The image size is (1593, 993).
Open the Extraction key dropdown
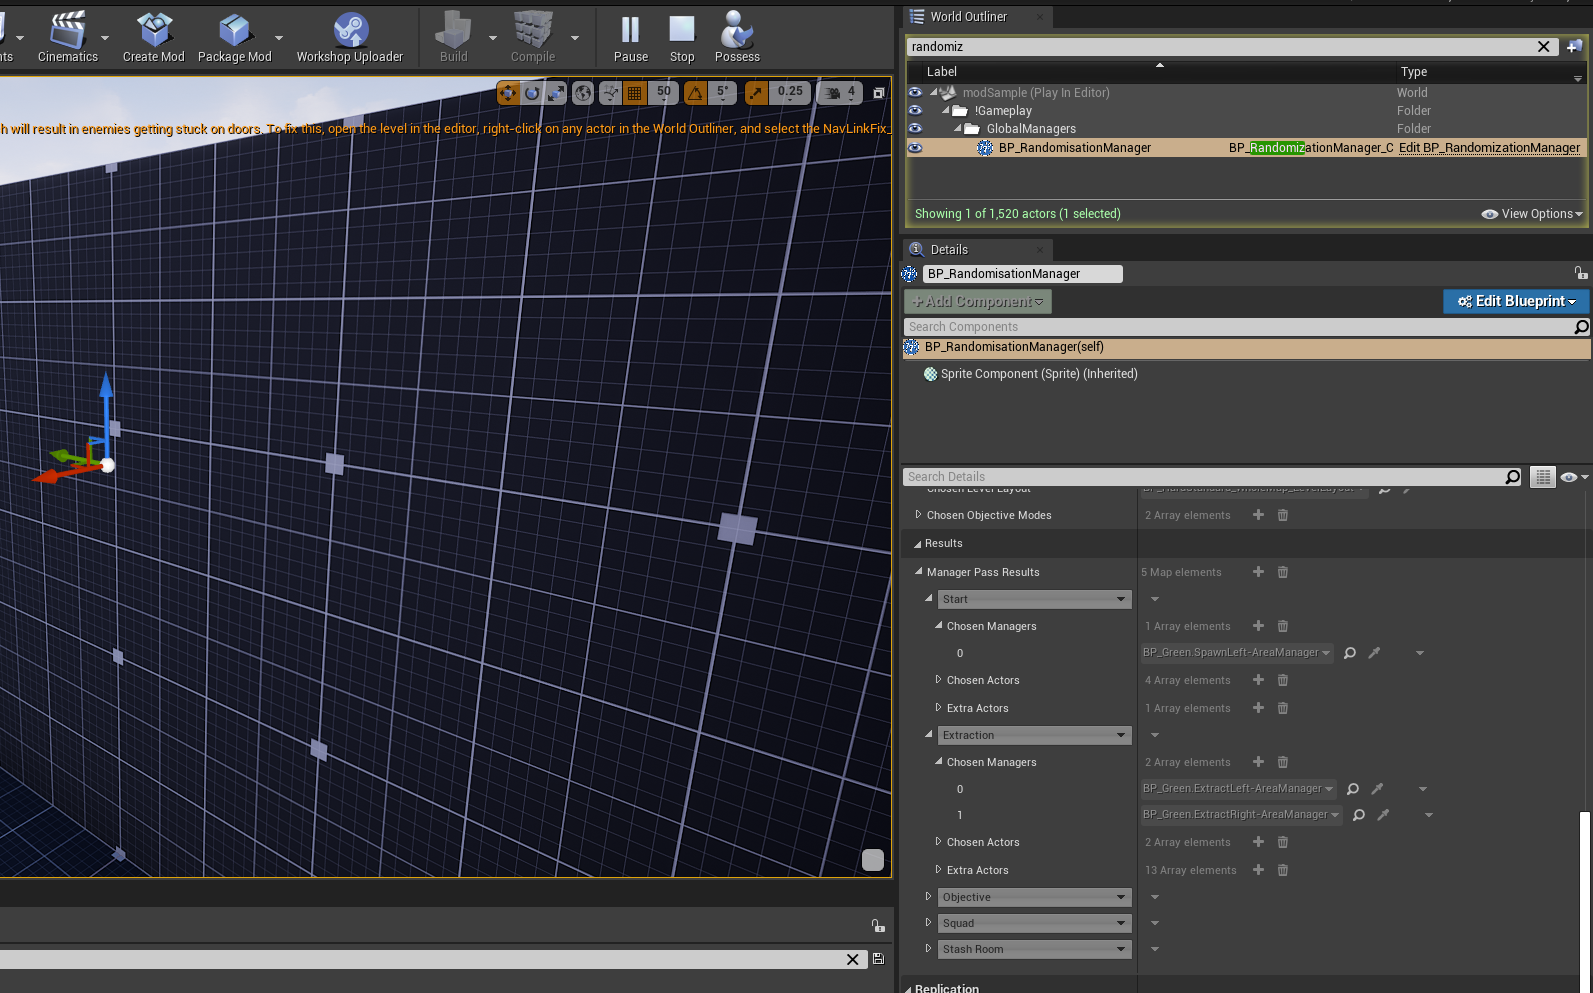(x=1034, y=735)
